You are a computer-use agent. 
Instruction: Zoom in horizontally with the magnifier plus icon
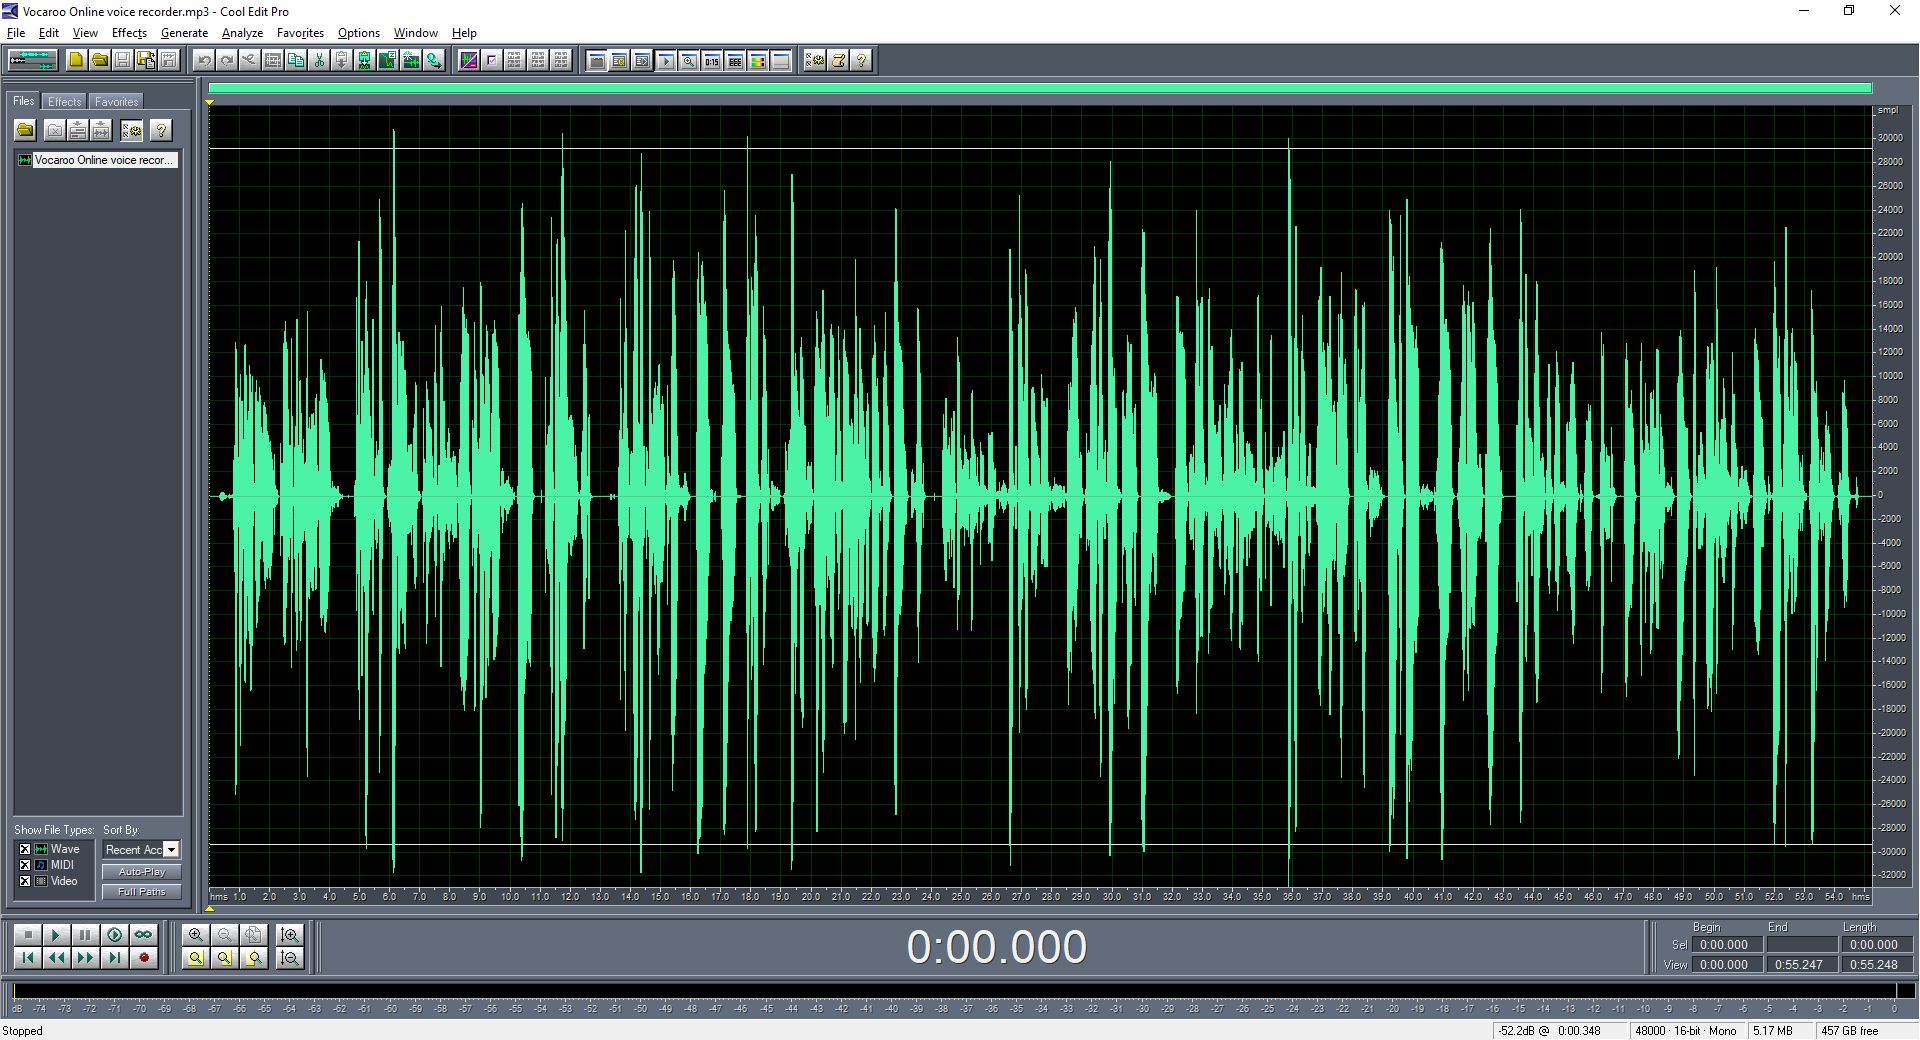coord(196,935)
